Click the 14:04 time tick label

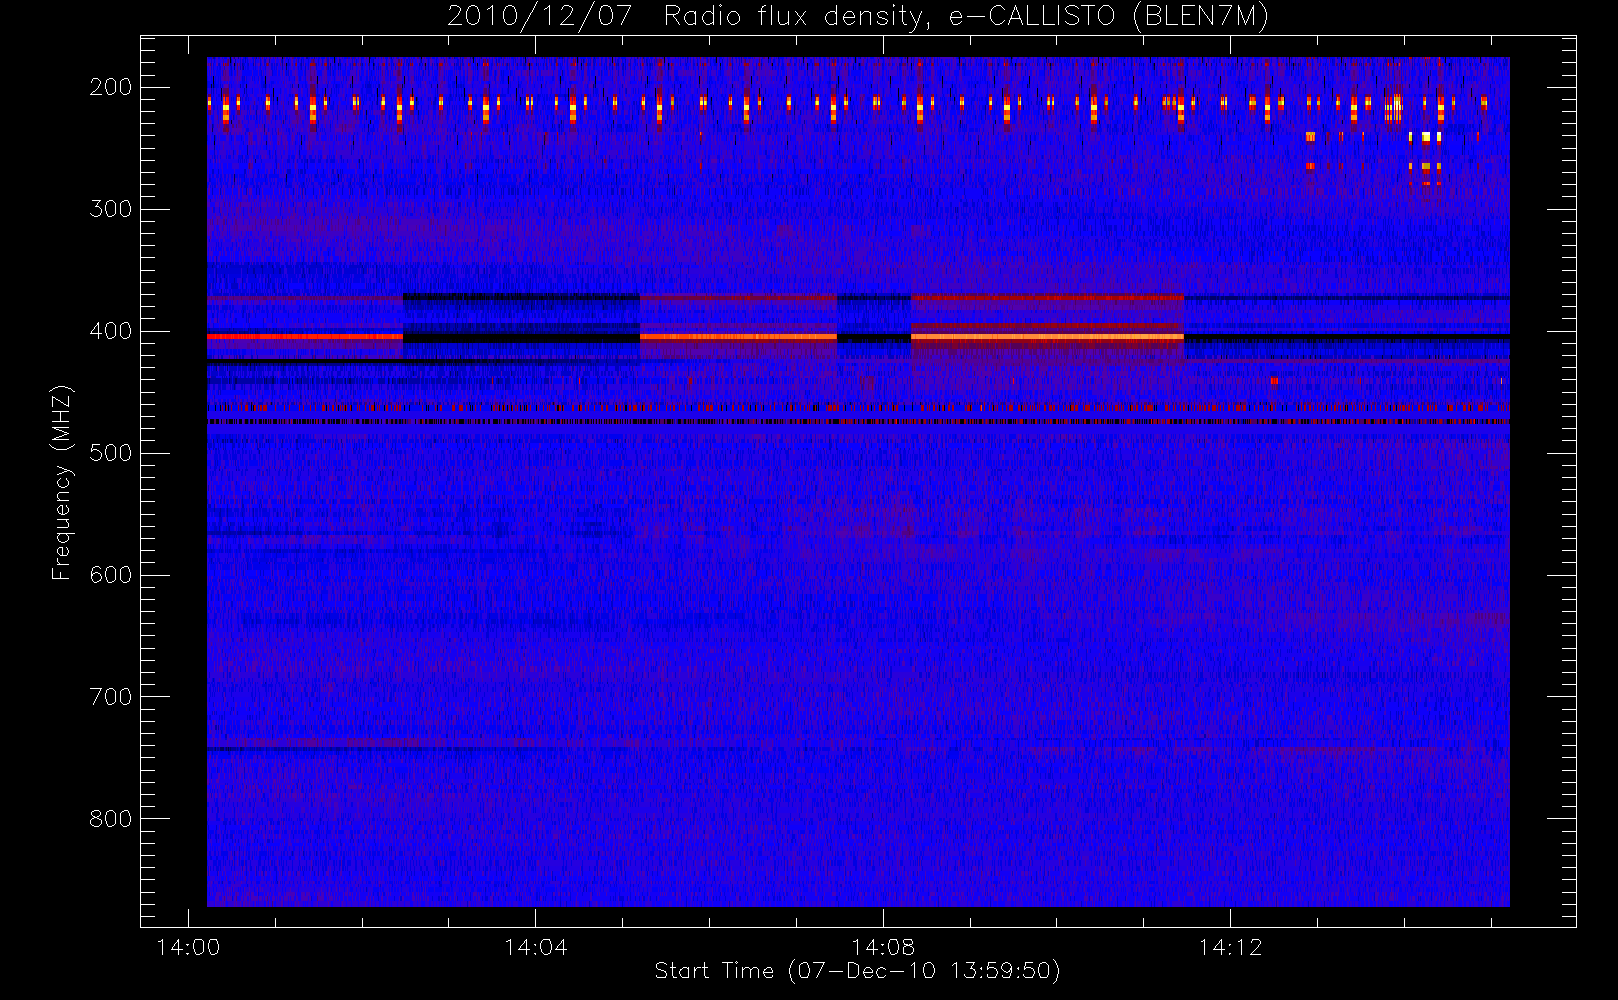pyautogui.click(x=535, y=947)
